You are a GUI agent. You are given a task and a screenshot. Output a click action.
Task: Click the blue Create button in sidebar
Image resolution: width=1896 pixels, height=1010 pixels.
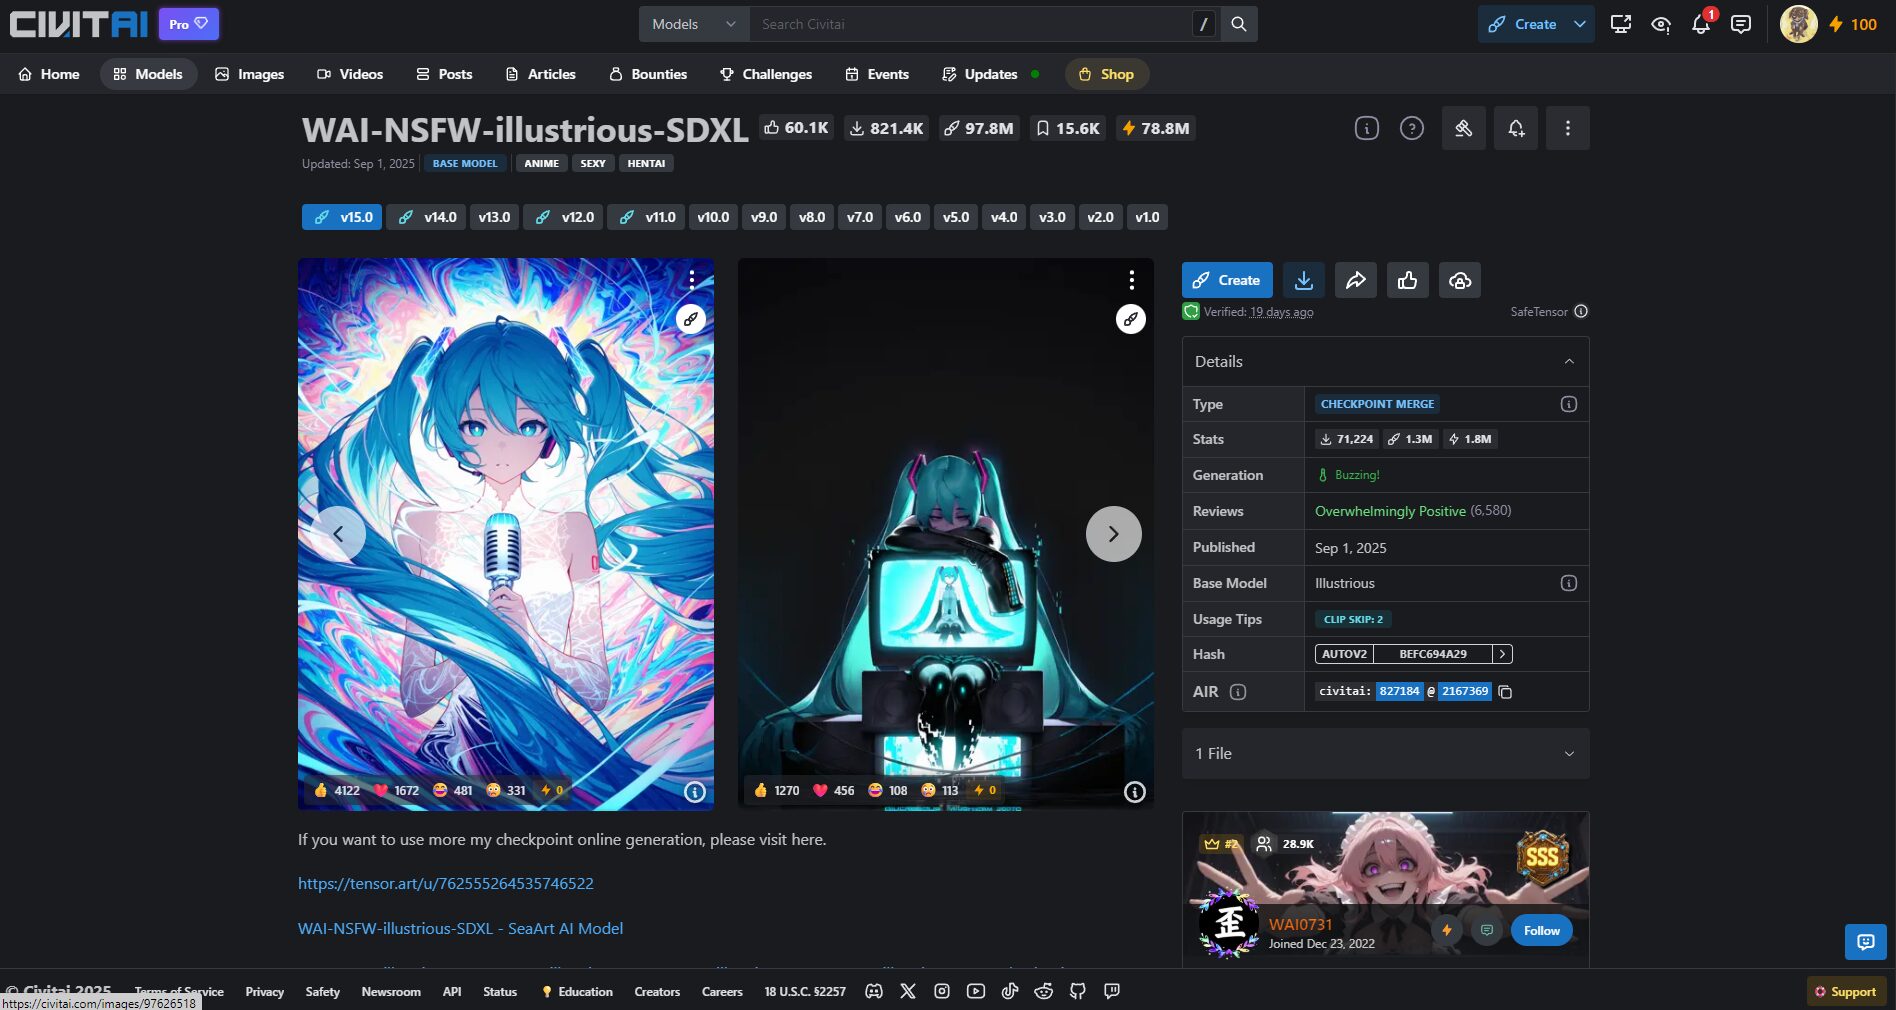1227,280
